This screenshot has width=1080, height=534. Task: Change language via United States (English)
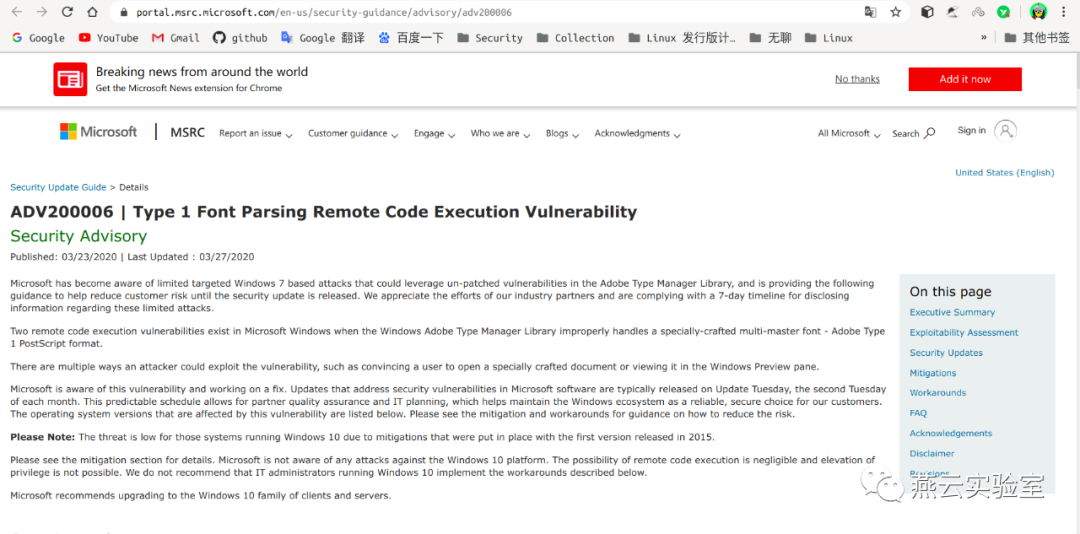tap(1004, 173)
